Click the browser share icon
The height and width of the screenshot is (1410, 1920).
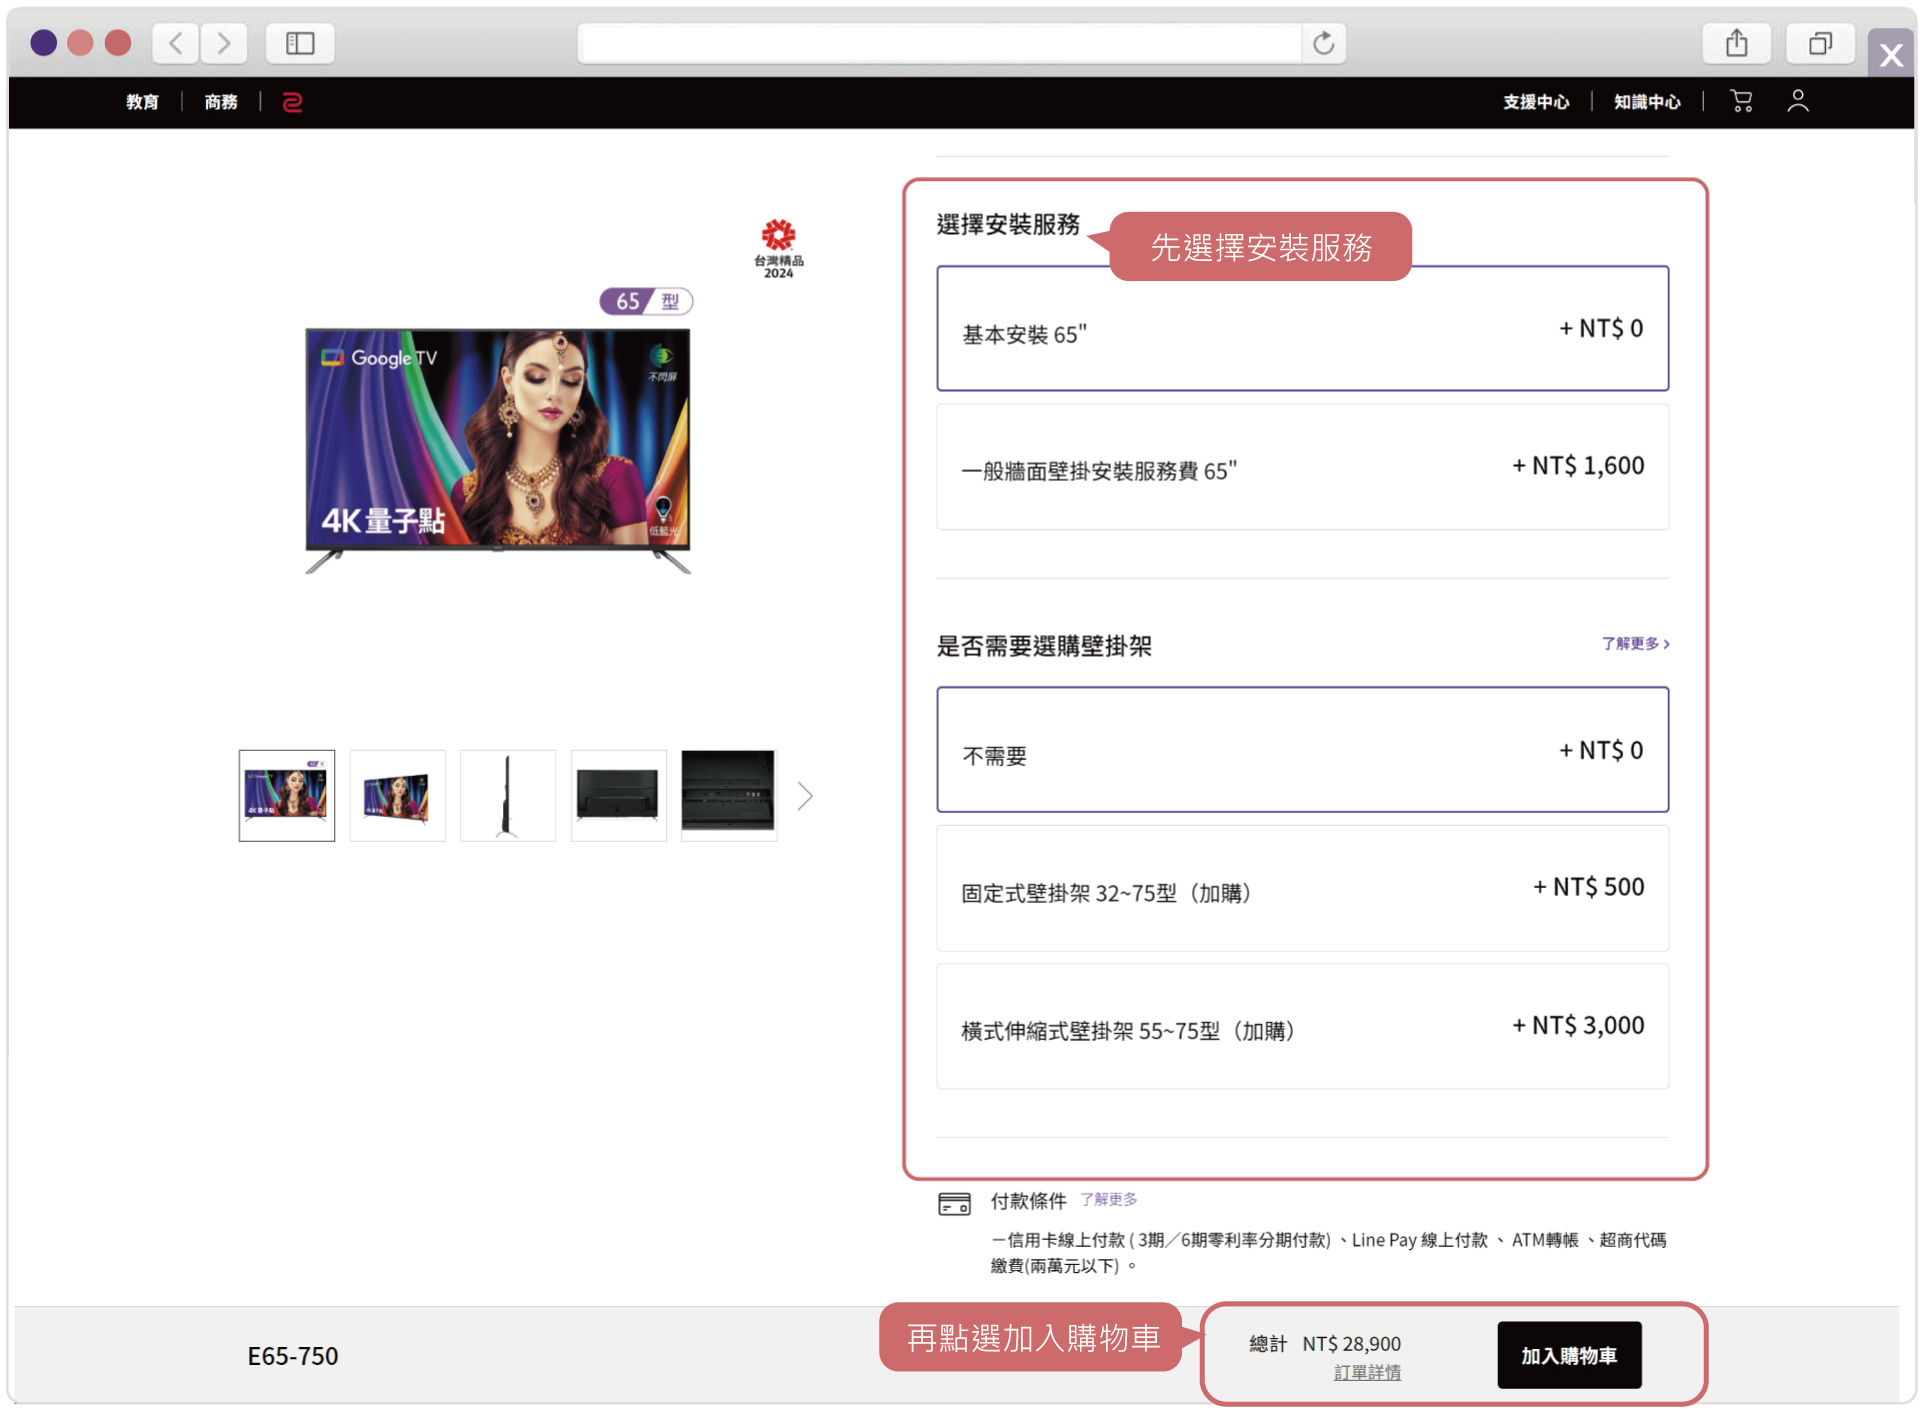(1737, 43)
